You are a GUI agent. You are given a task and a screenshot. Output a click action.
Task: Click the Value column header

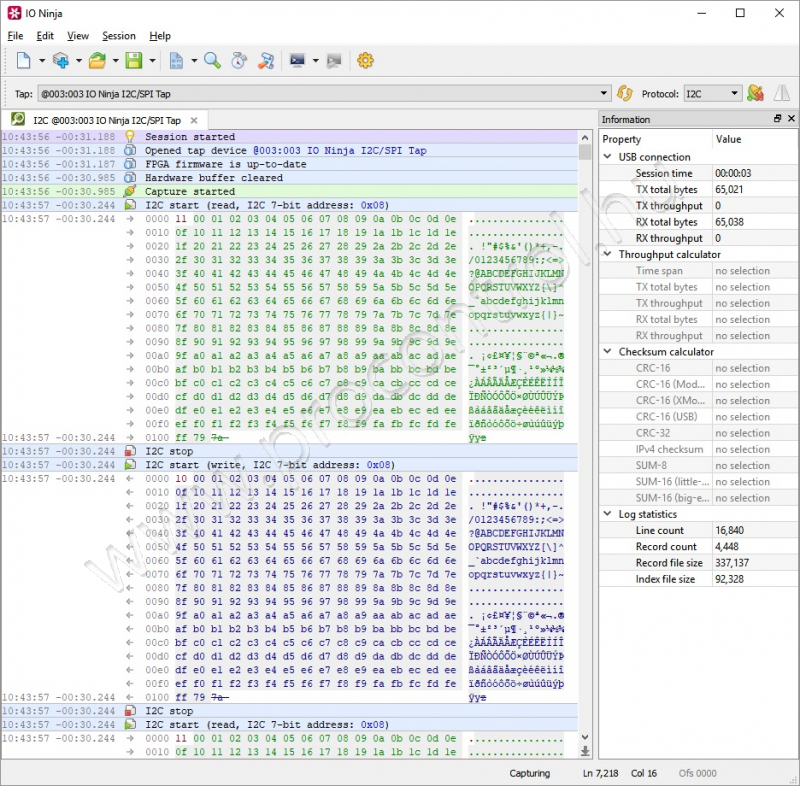coord(755,139)
